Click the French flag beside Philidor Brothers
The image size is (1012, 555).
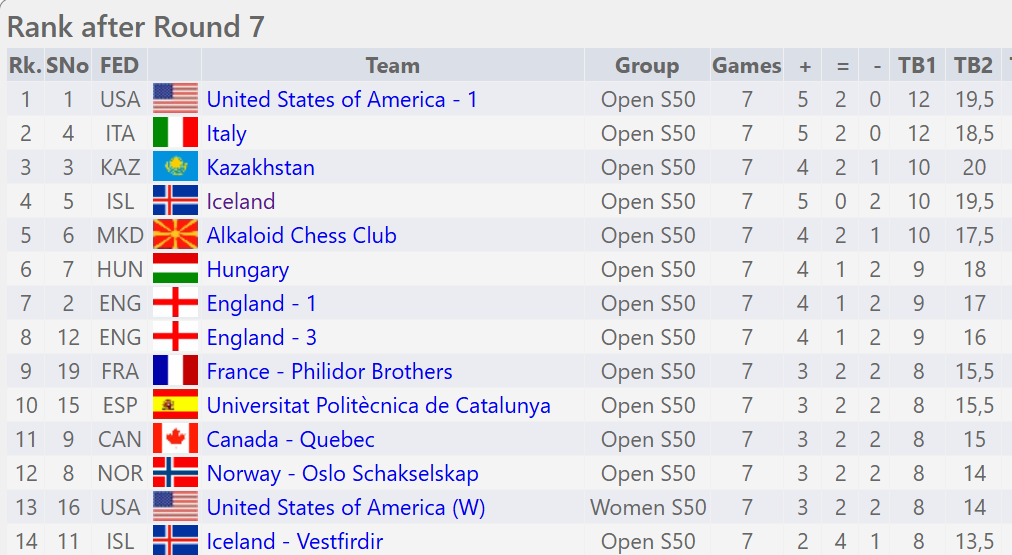(175, 371)
